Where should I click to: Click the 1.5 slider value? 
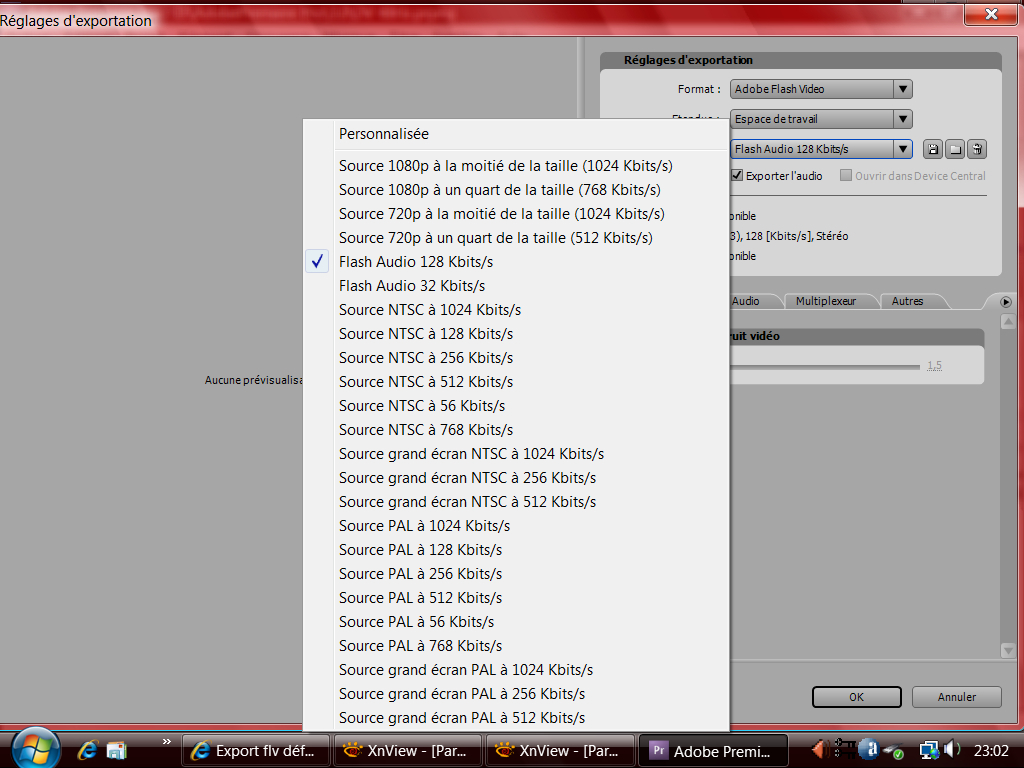[x=935, y=366]
